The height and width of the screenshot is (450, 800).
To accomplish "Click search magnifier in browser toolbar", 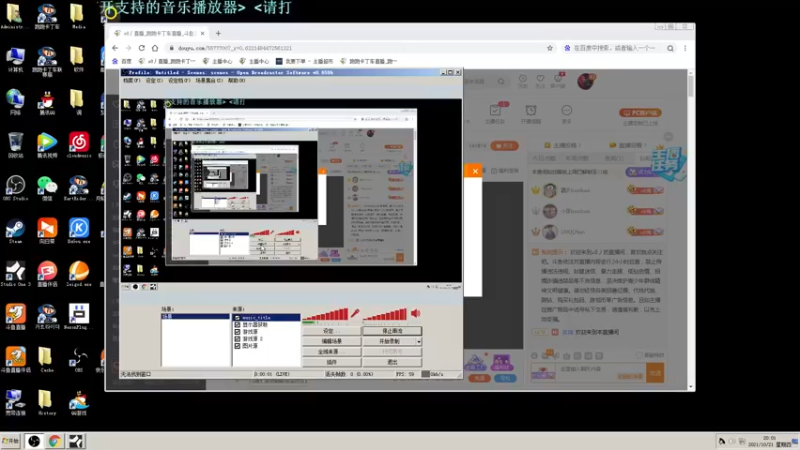I will coord(670,48).
